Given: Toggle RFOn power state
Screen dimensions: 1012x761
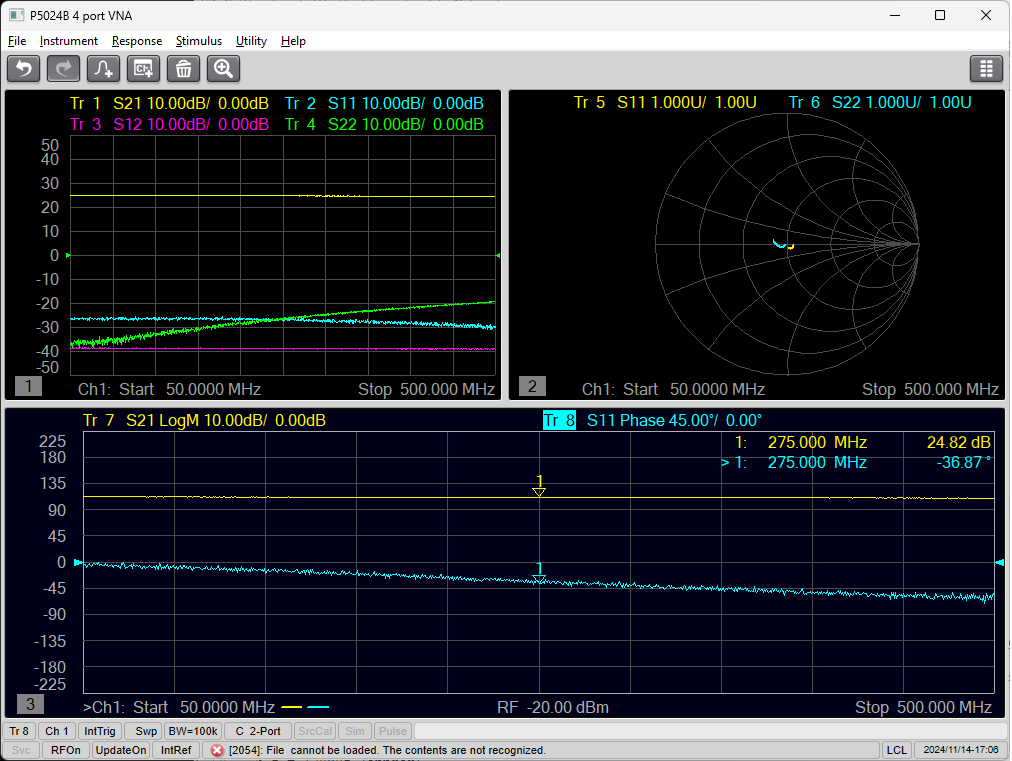Looking at the screenshot, I should click(x=66, y=750).
